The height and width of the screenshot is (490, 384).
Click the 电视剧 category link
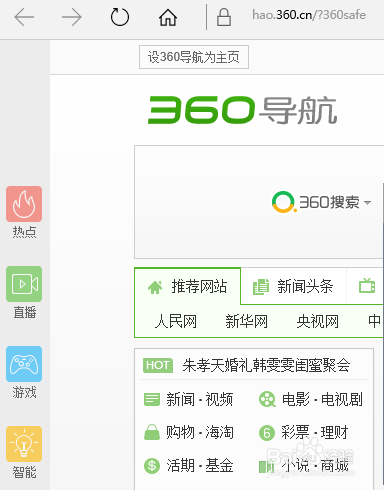click(342, 399)
